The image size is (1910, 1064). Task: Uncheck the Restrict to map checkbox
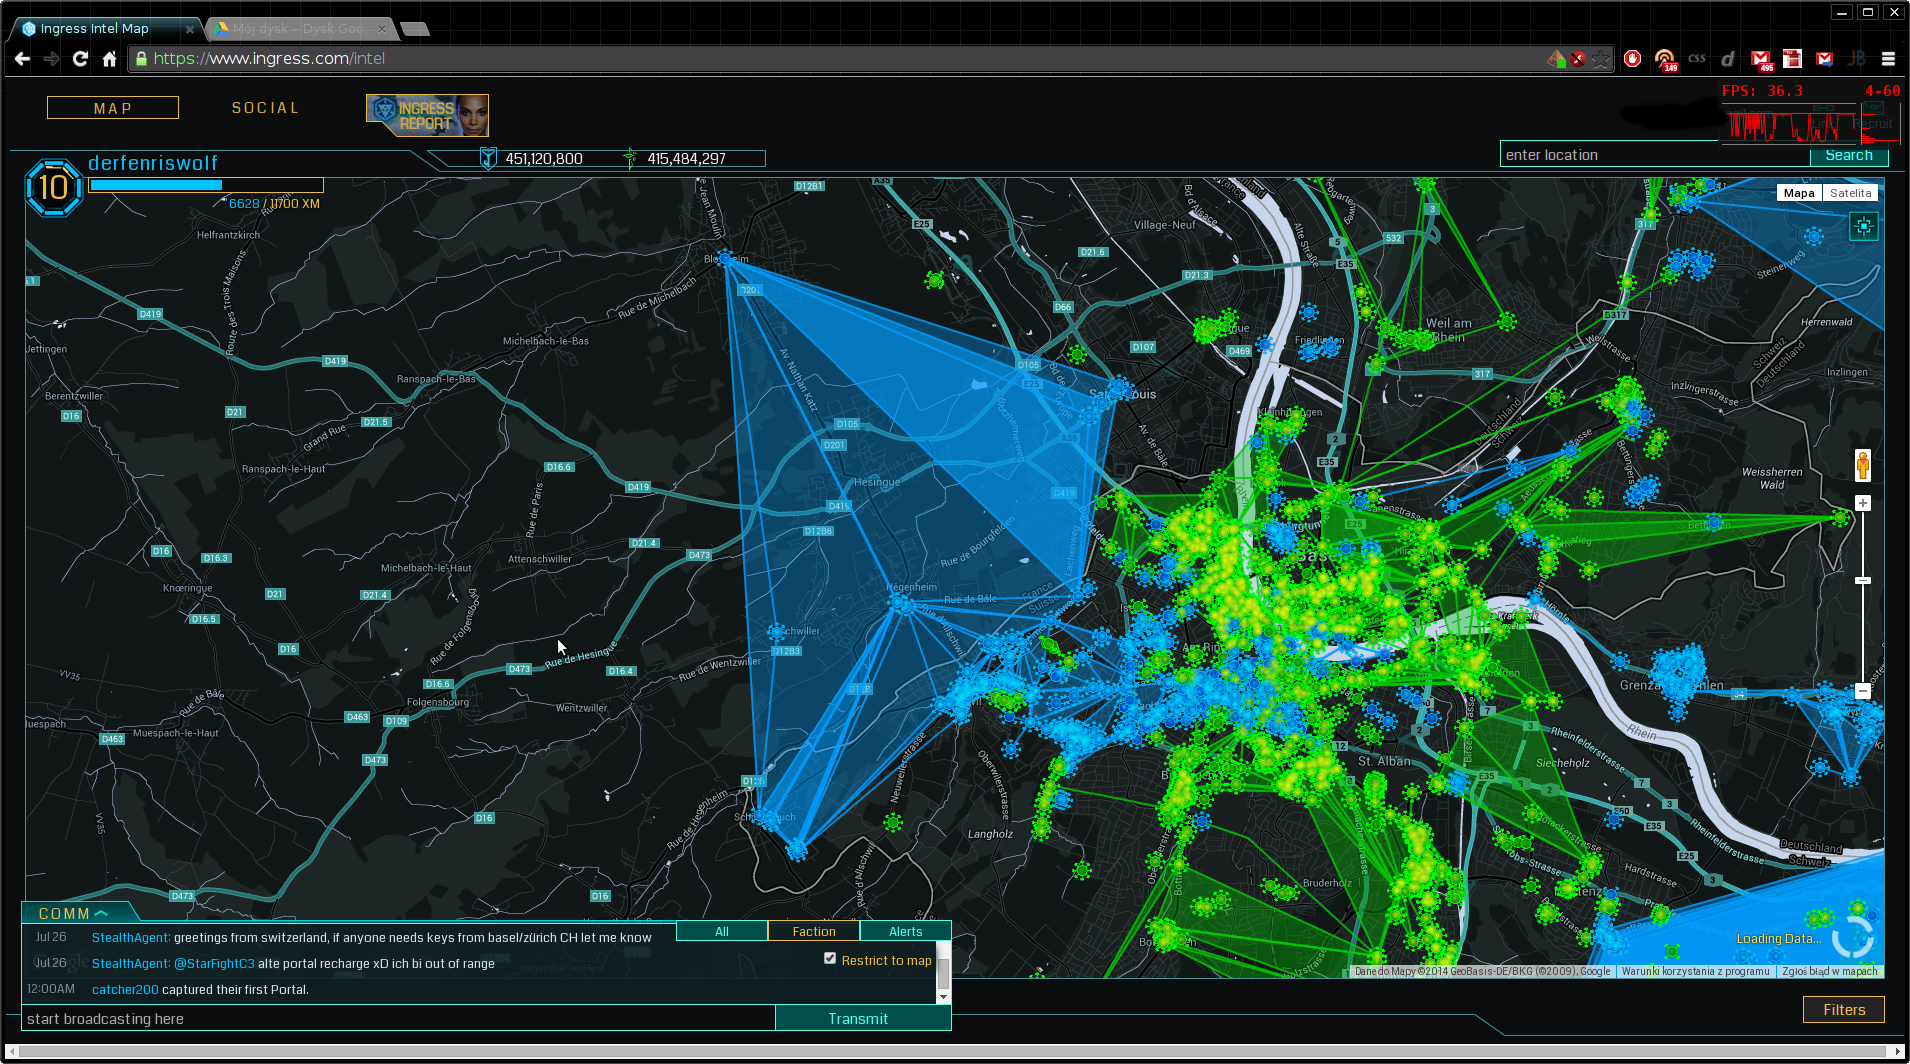[830, 958]
